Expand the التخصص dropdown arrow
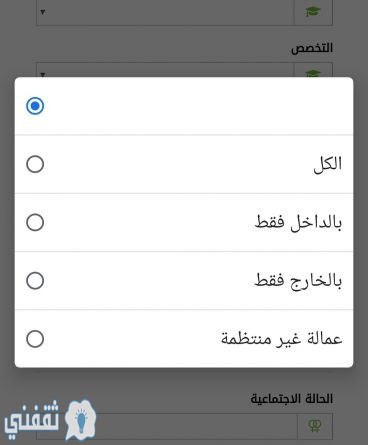 (43, 74)
